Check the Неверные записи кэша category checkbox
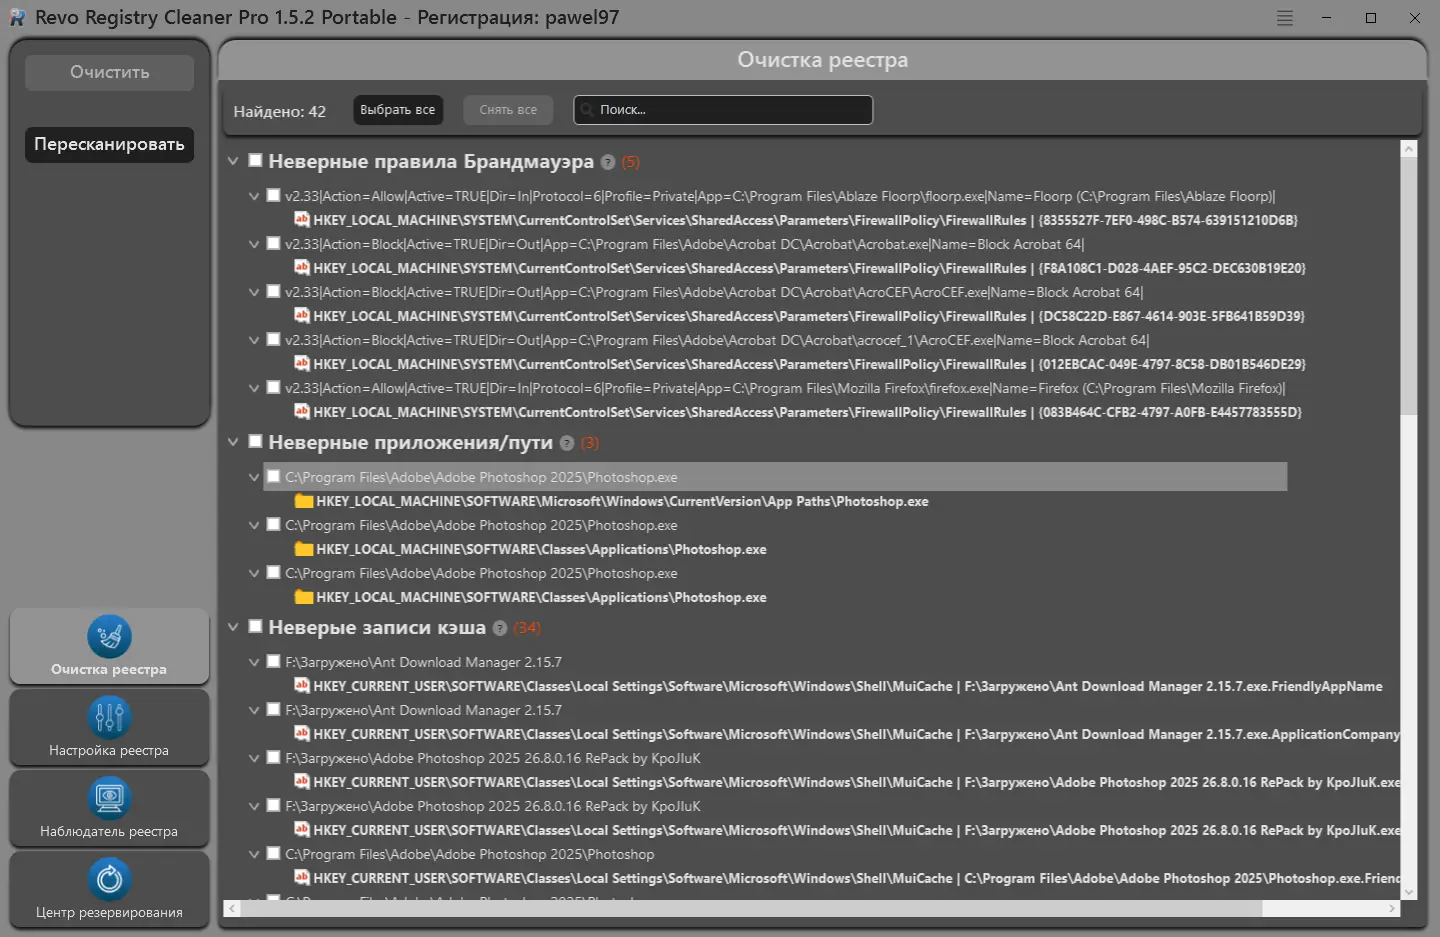This screenshot has width=1440, height=937. (255, 626)
